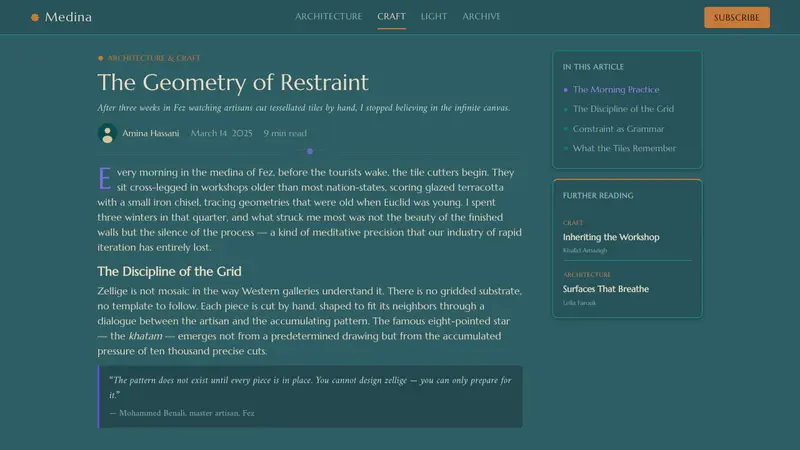
Task: Jump to What the Tiles Remember section
Action: (x=624, y=148)
